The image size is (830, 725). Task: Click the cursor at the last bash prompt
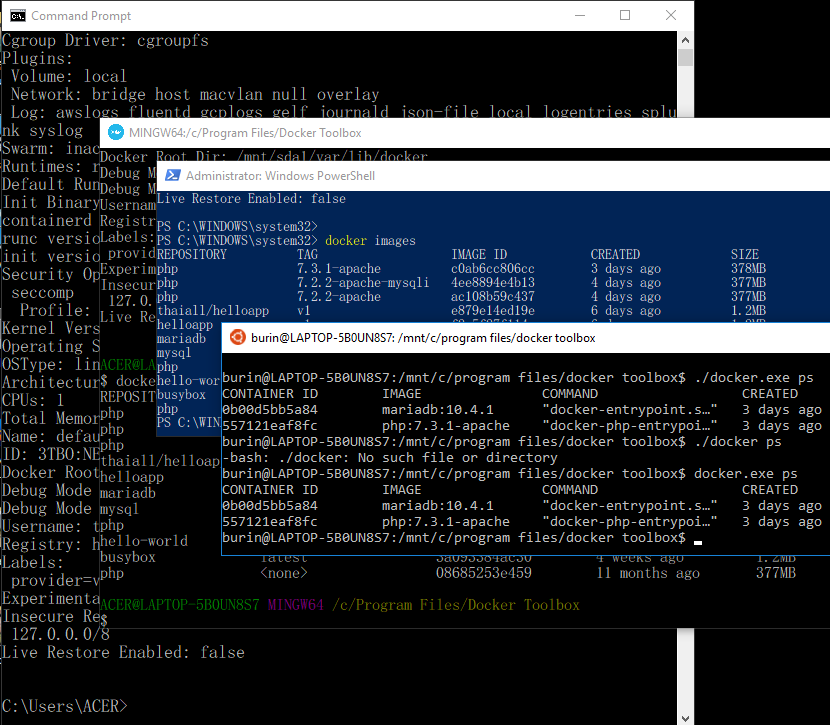(698, 540)
